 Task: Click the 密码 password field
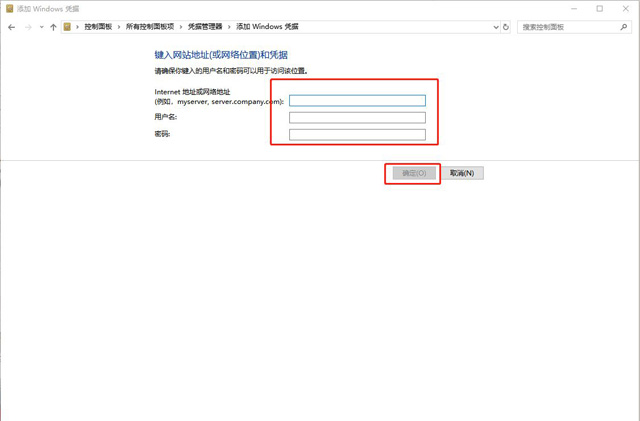[x=357, y=134]
